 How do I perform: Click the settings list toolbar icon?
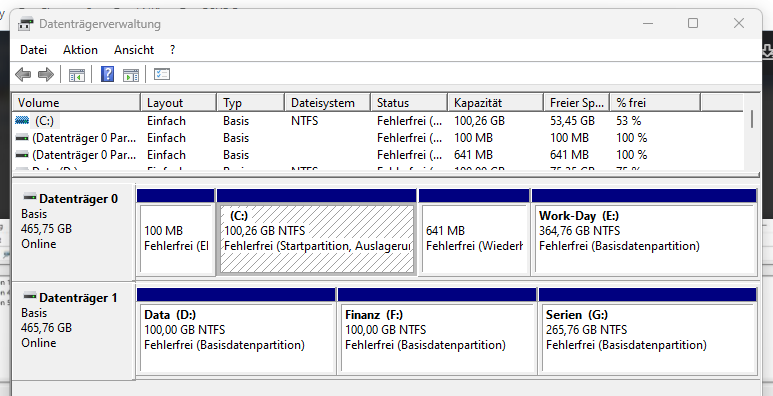(162, 74)
